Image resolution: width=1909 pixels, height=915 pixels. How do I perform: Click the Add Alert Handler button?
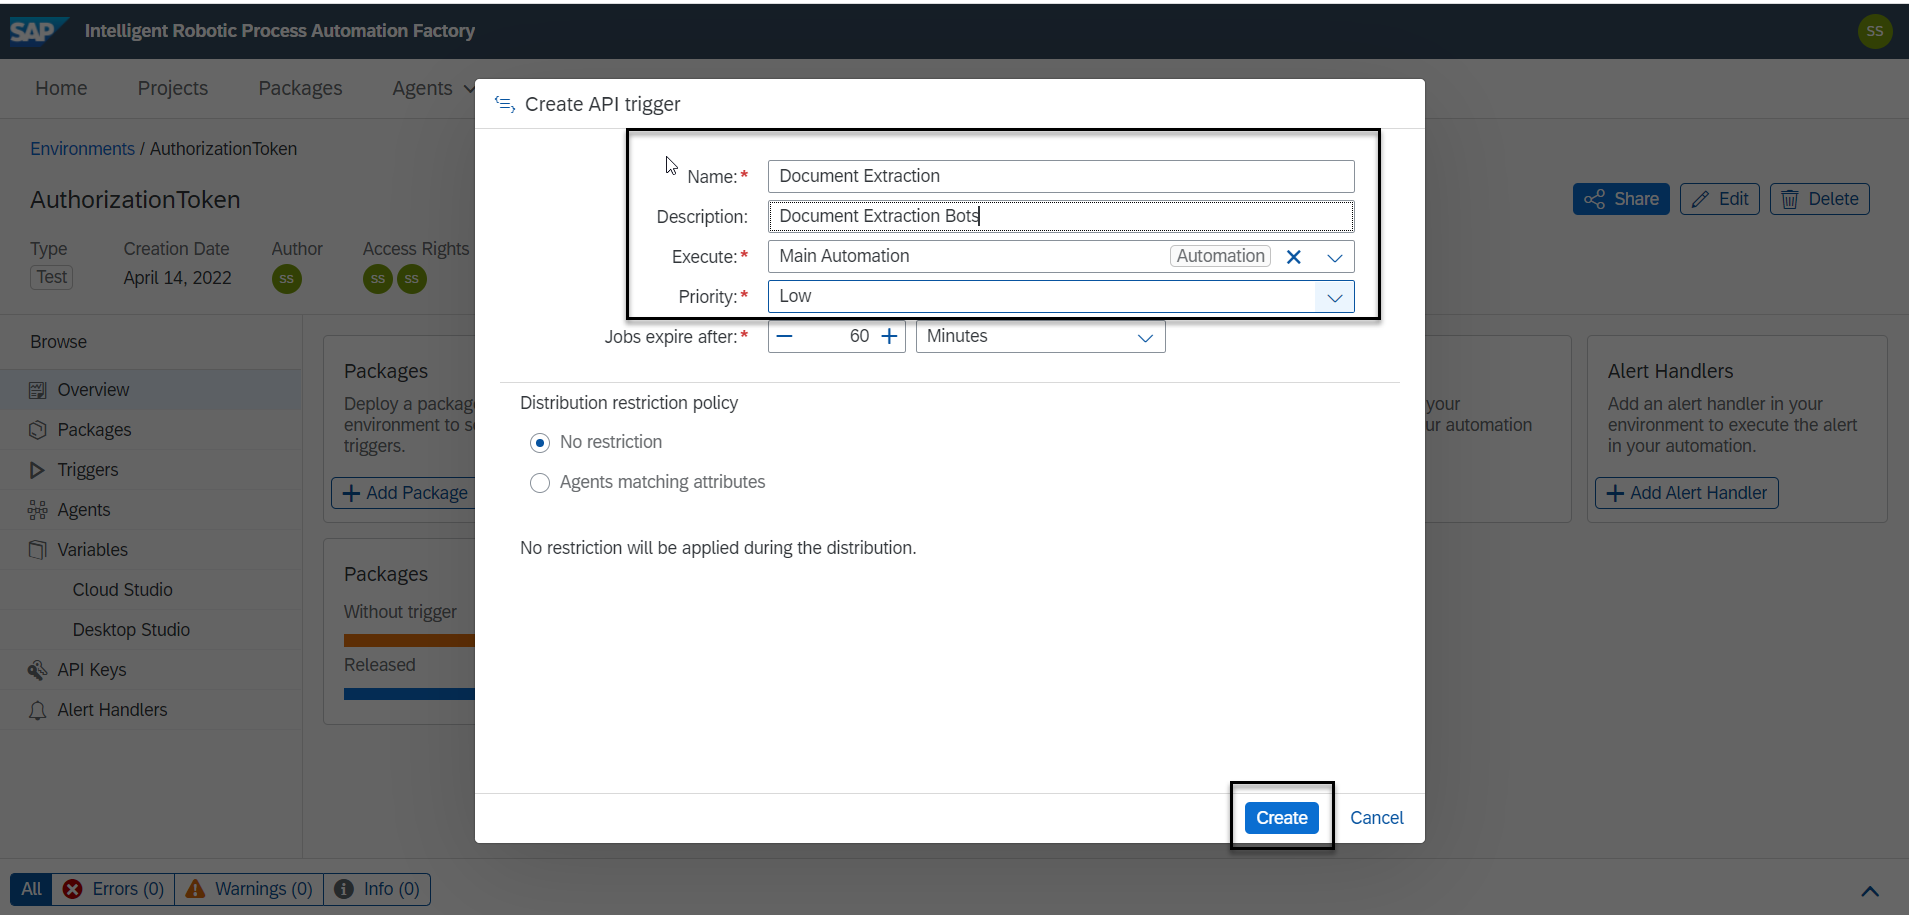click(1686, 493)
